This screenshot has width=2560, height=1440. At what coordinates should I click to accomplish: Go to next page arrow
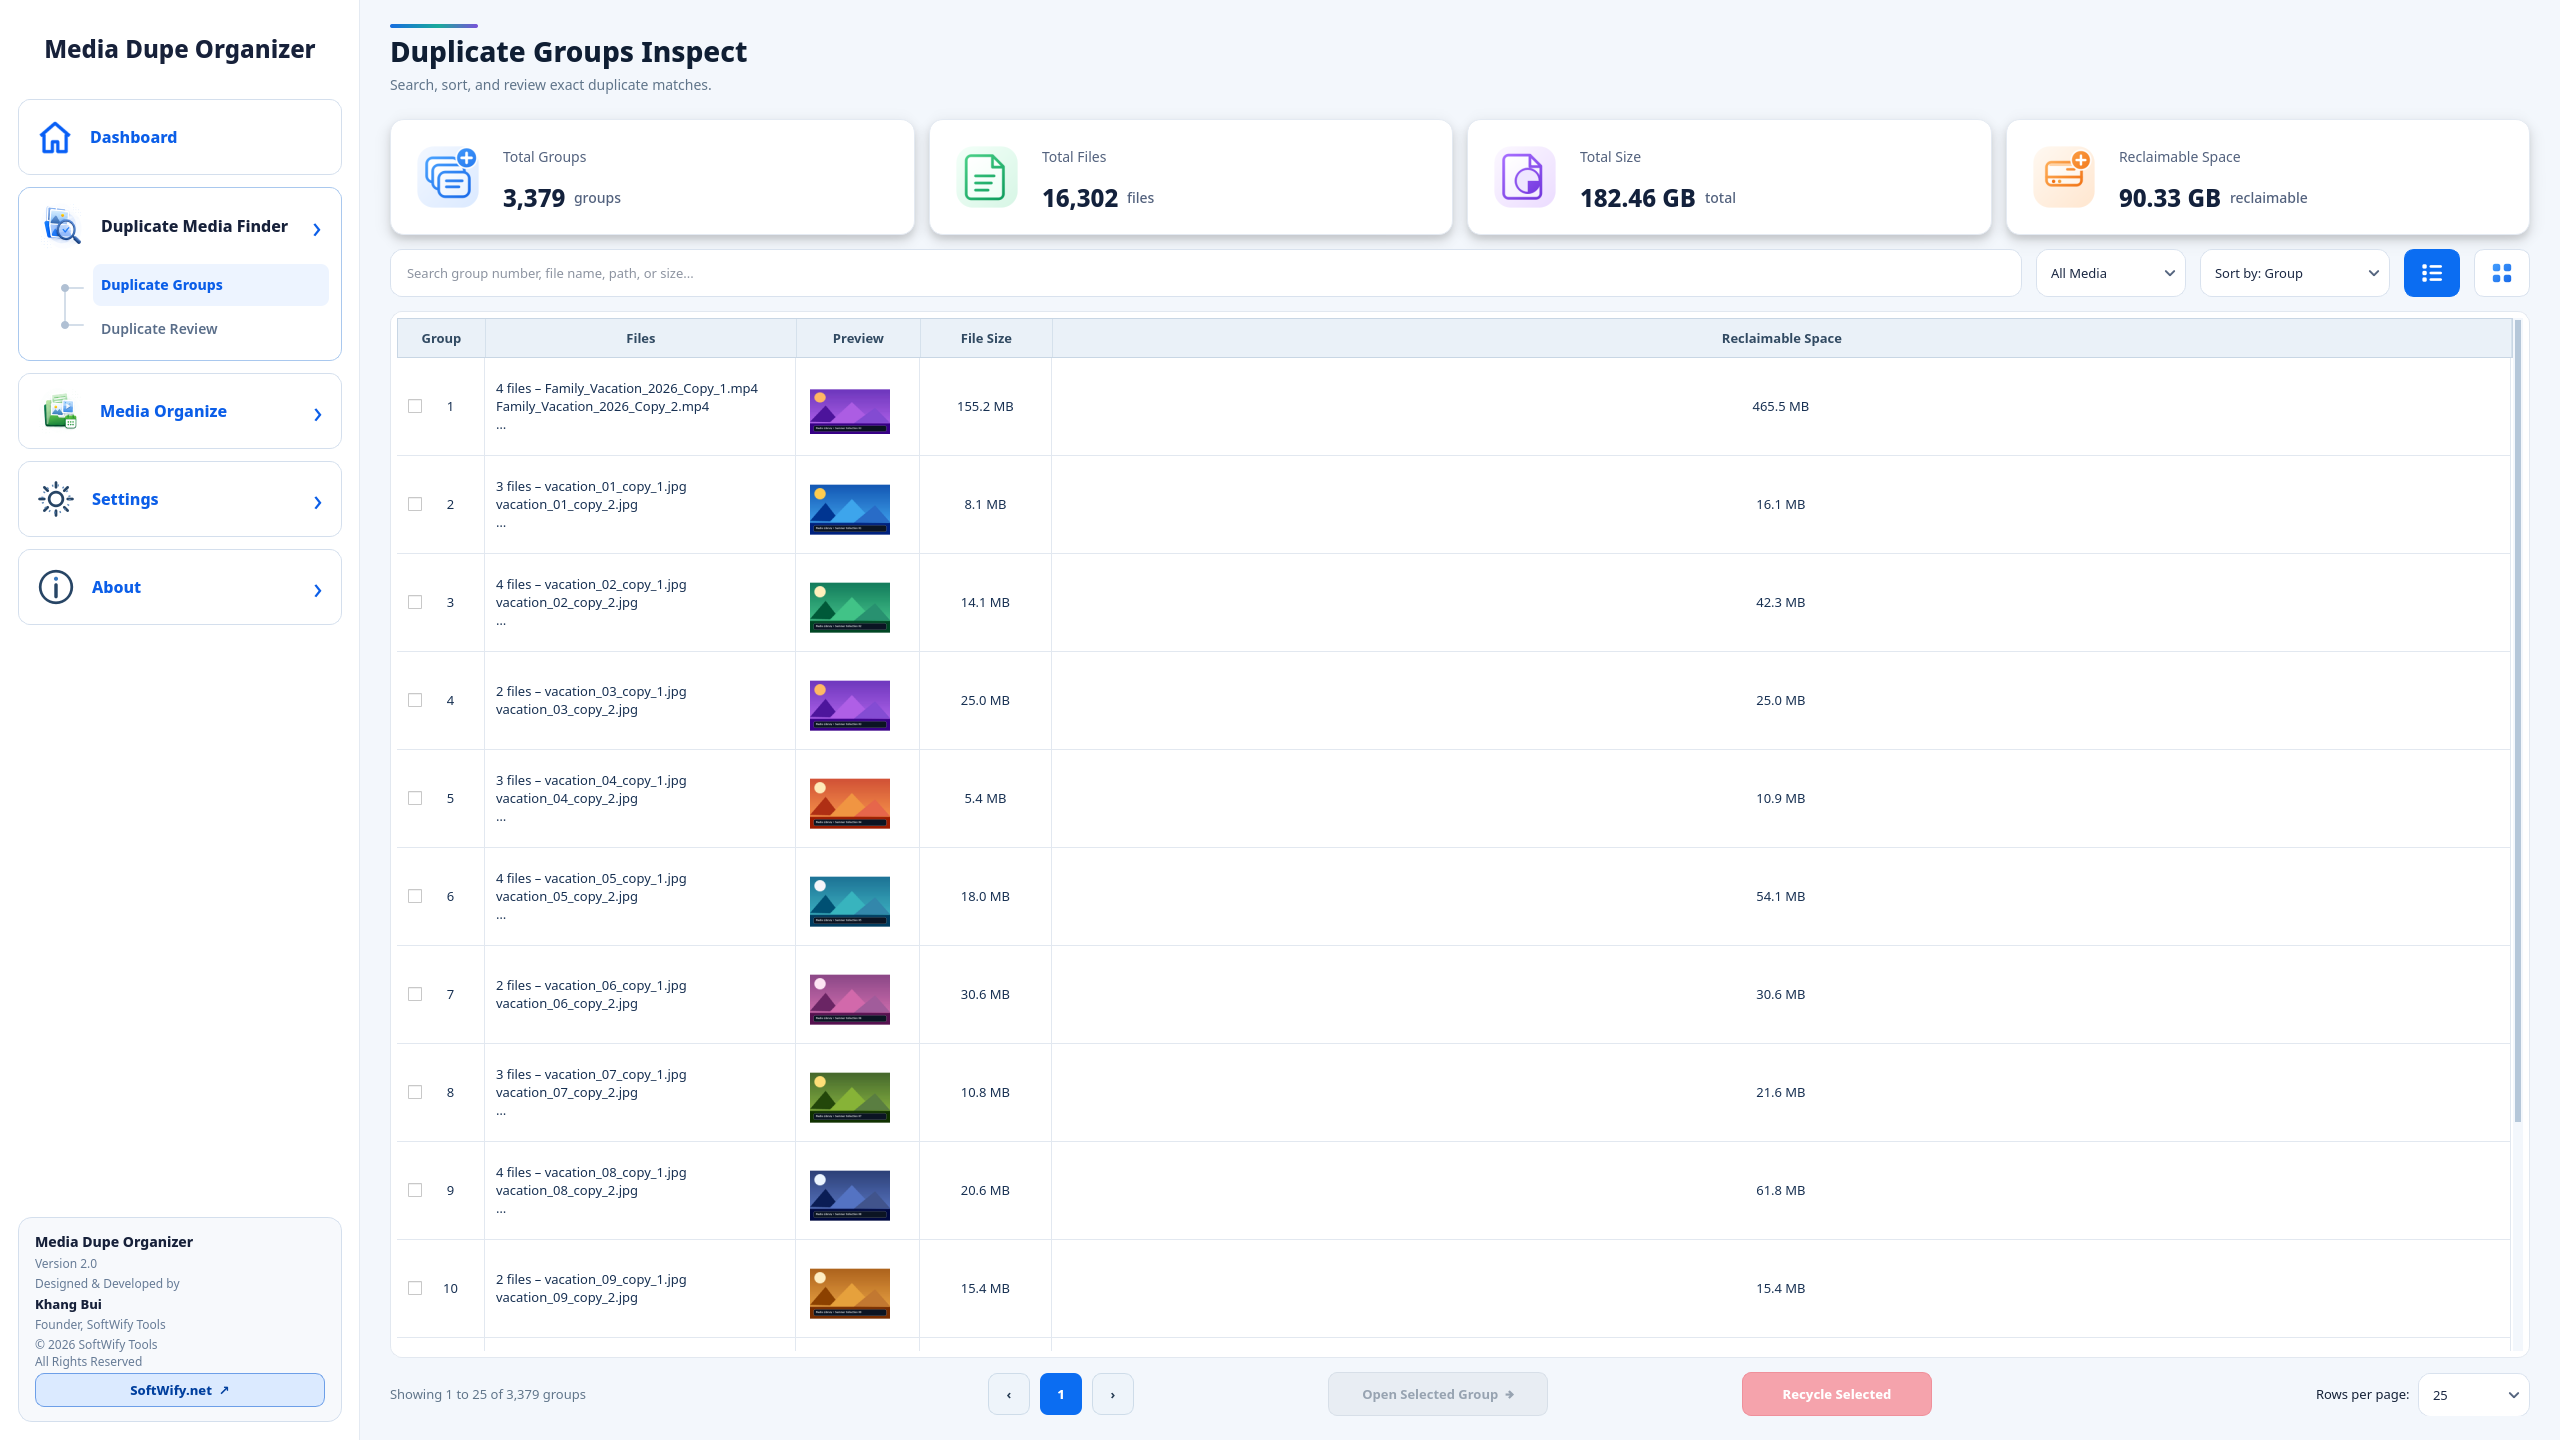[1112, 1394]
